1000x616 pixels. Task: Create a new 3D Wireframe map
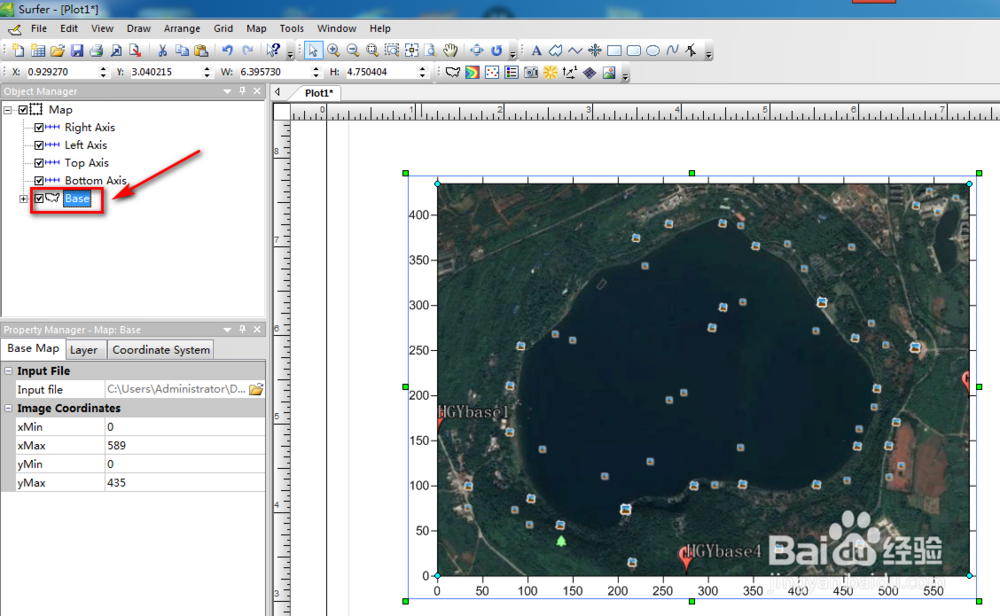(589, 72)
